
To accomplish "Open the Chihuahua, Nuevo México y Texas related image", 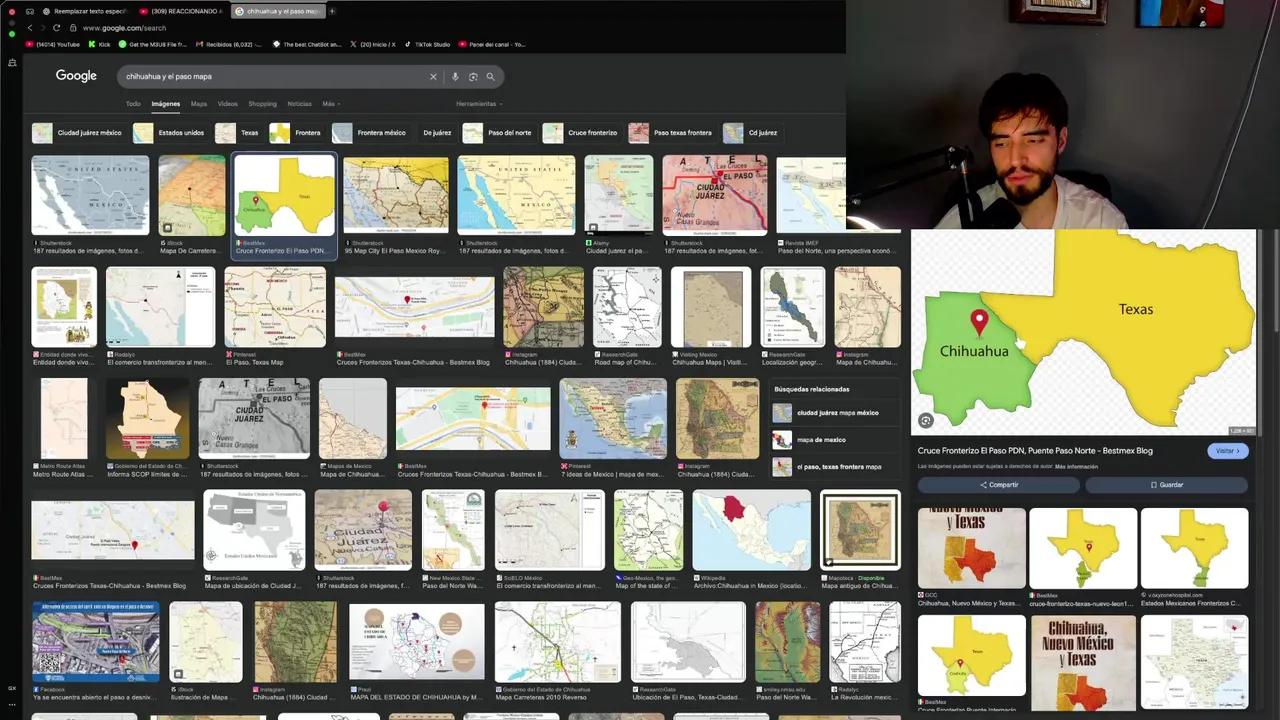I will 972,548.
